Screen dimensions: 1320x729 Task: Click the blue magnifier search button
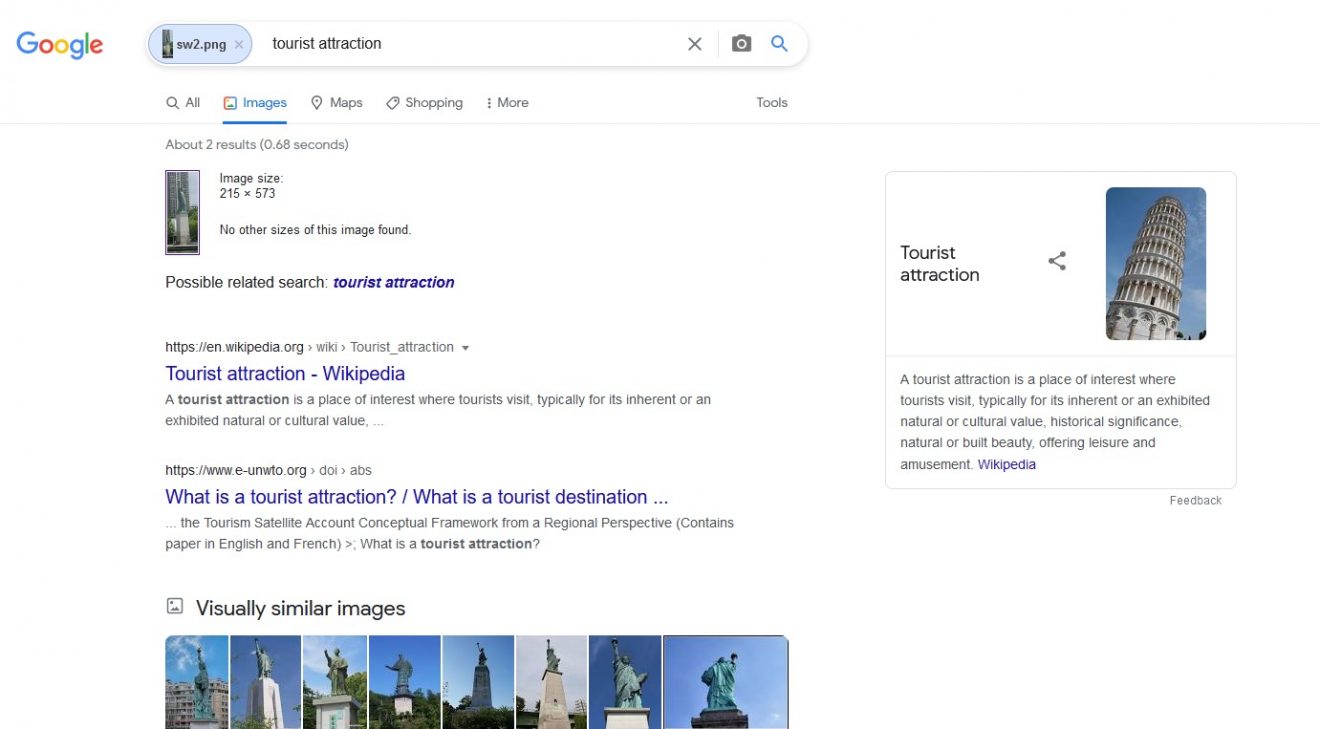tap(780, 44)
